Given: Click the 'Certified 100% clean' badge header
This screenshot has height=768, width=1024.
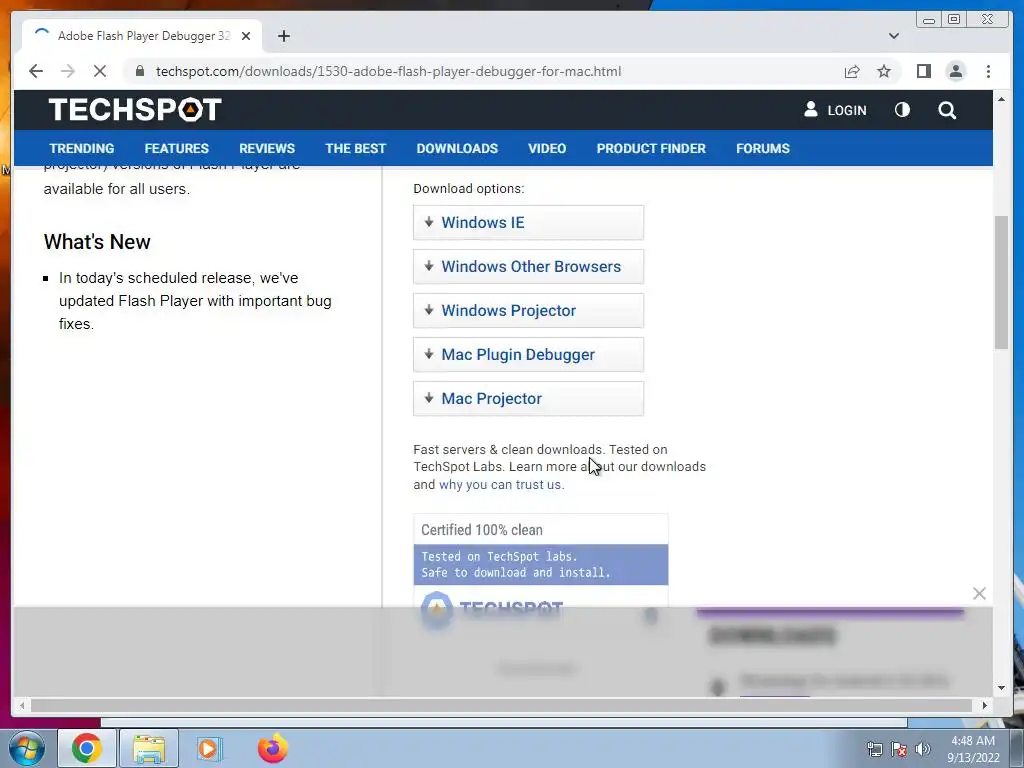Looking at the screenshot, I should coord(541,530).
